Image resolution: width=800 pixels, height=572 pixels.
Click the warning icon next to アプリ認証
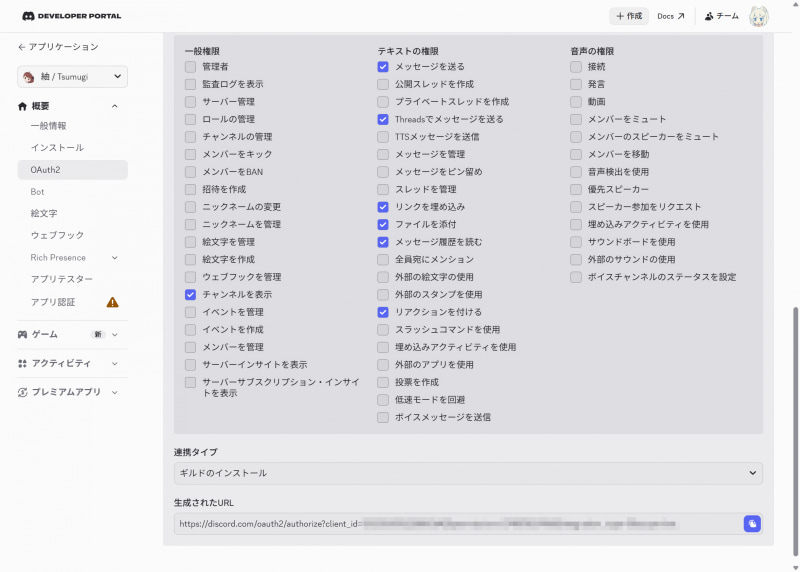click(113, 302)
